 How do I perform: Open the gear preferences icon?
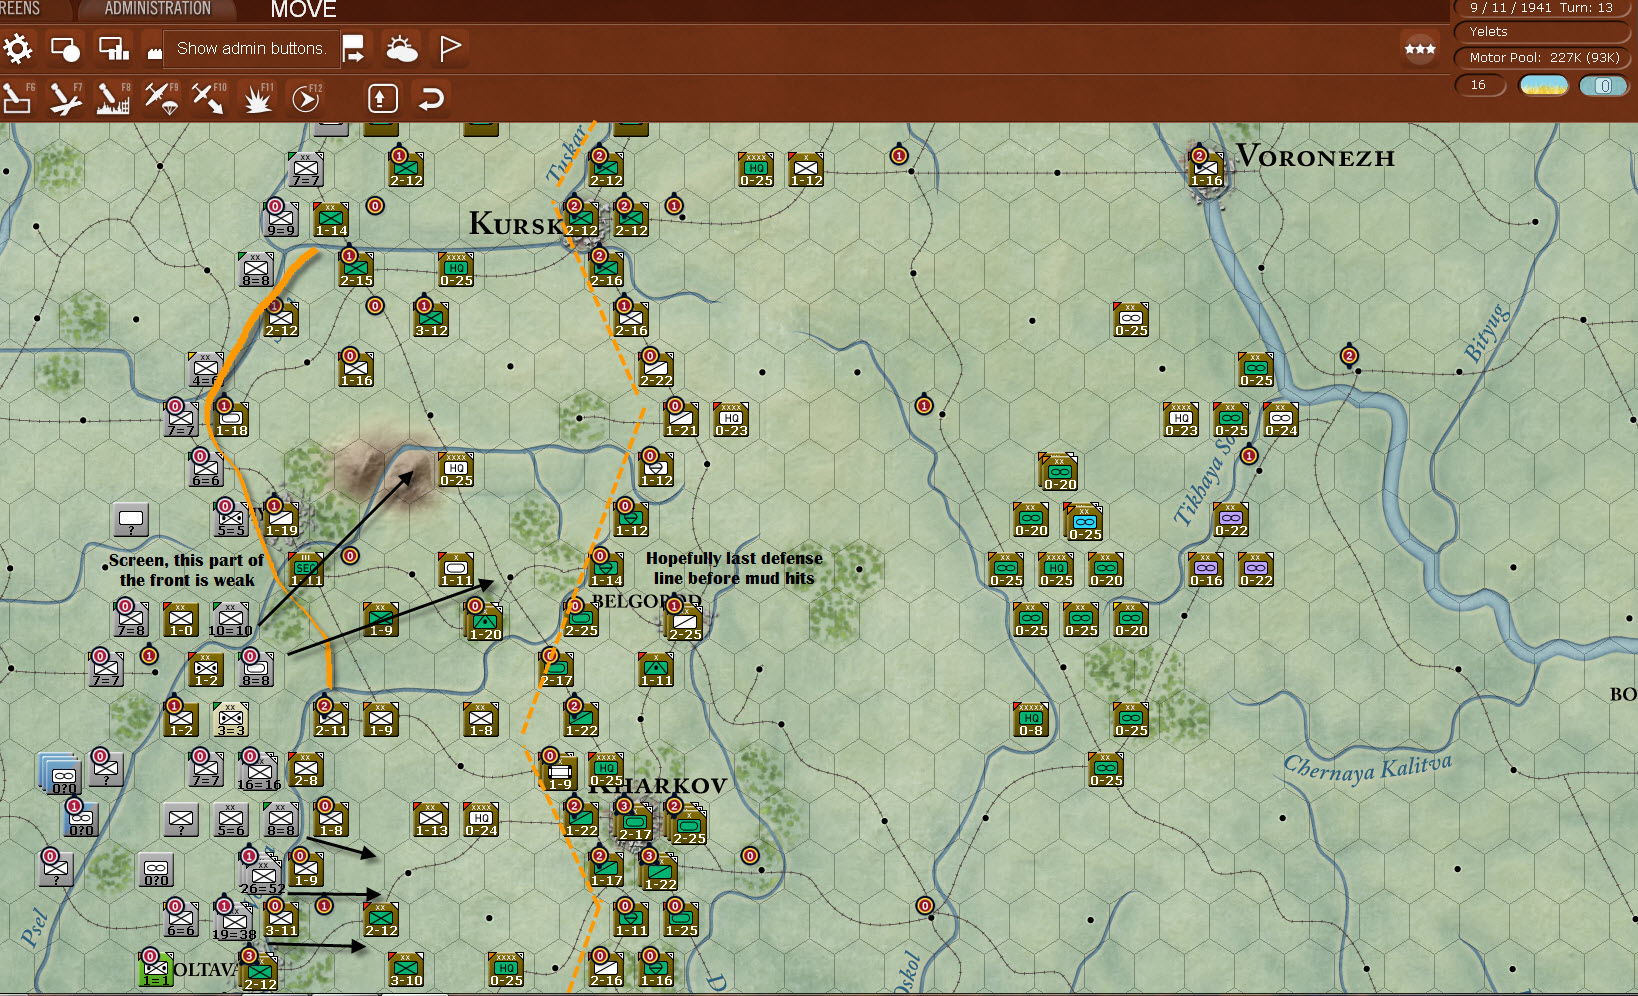(18, 48)
